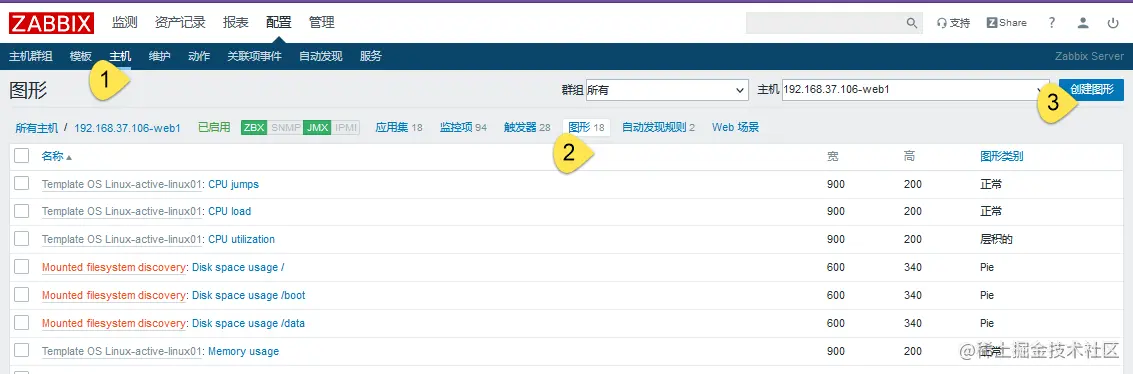Check the Disk space usage /boot checkbox
The height and width of the screenshot is (374, 1133).
(x=22, y=295)
